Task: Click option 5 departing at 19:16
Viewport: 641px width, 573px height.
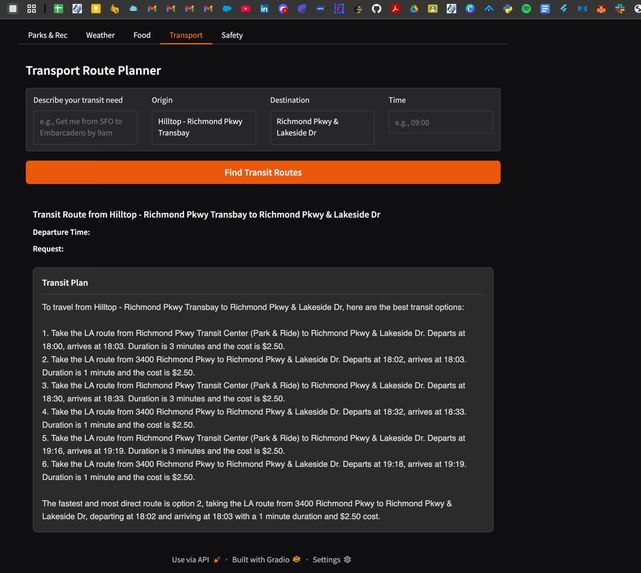Action: [253, 444]
